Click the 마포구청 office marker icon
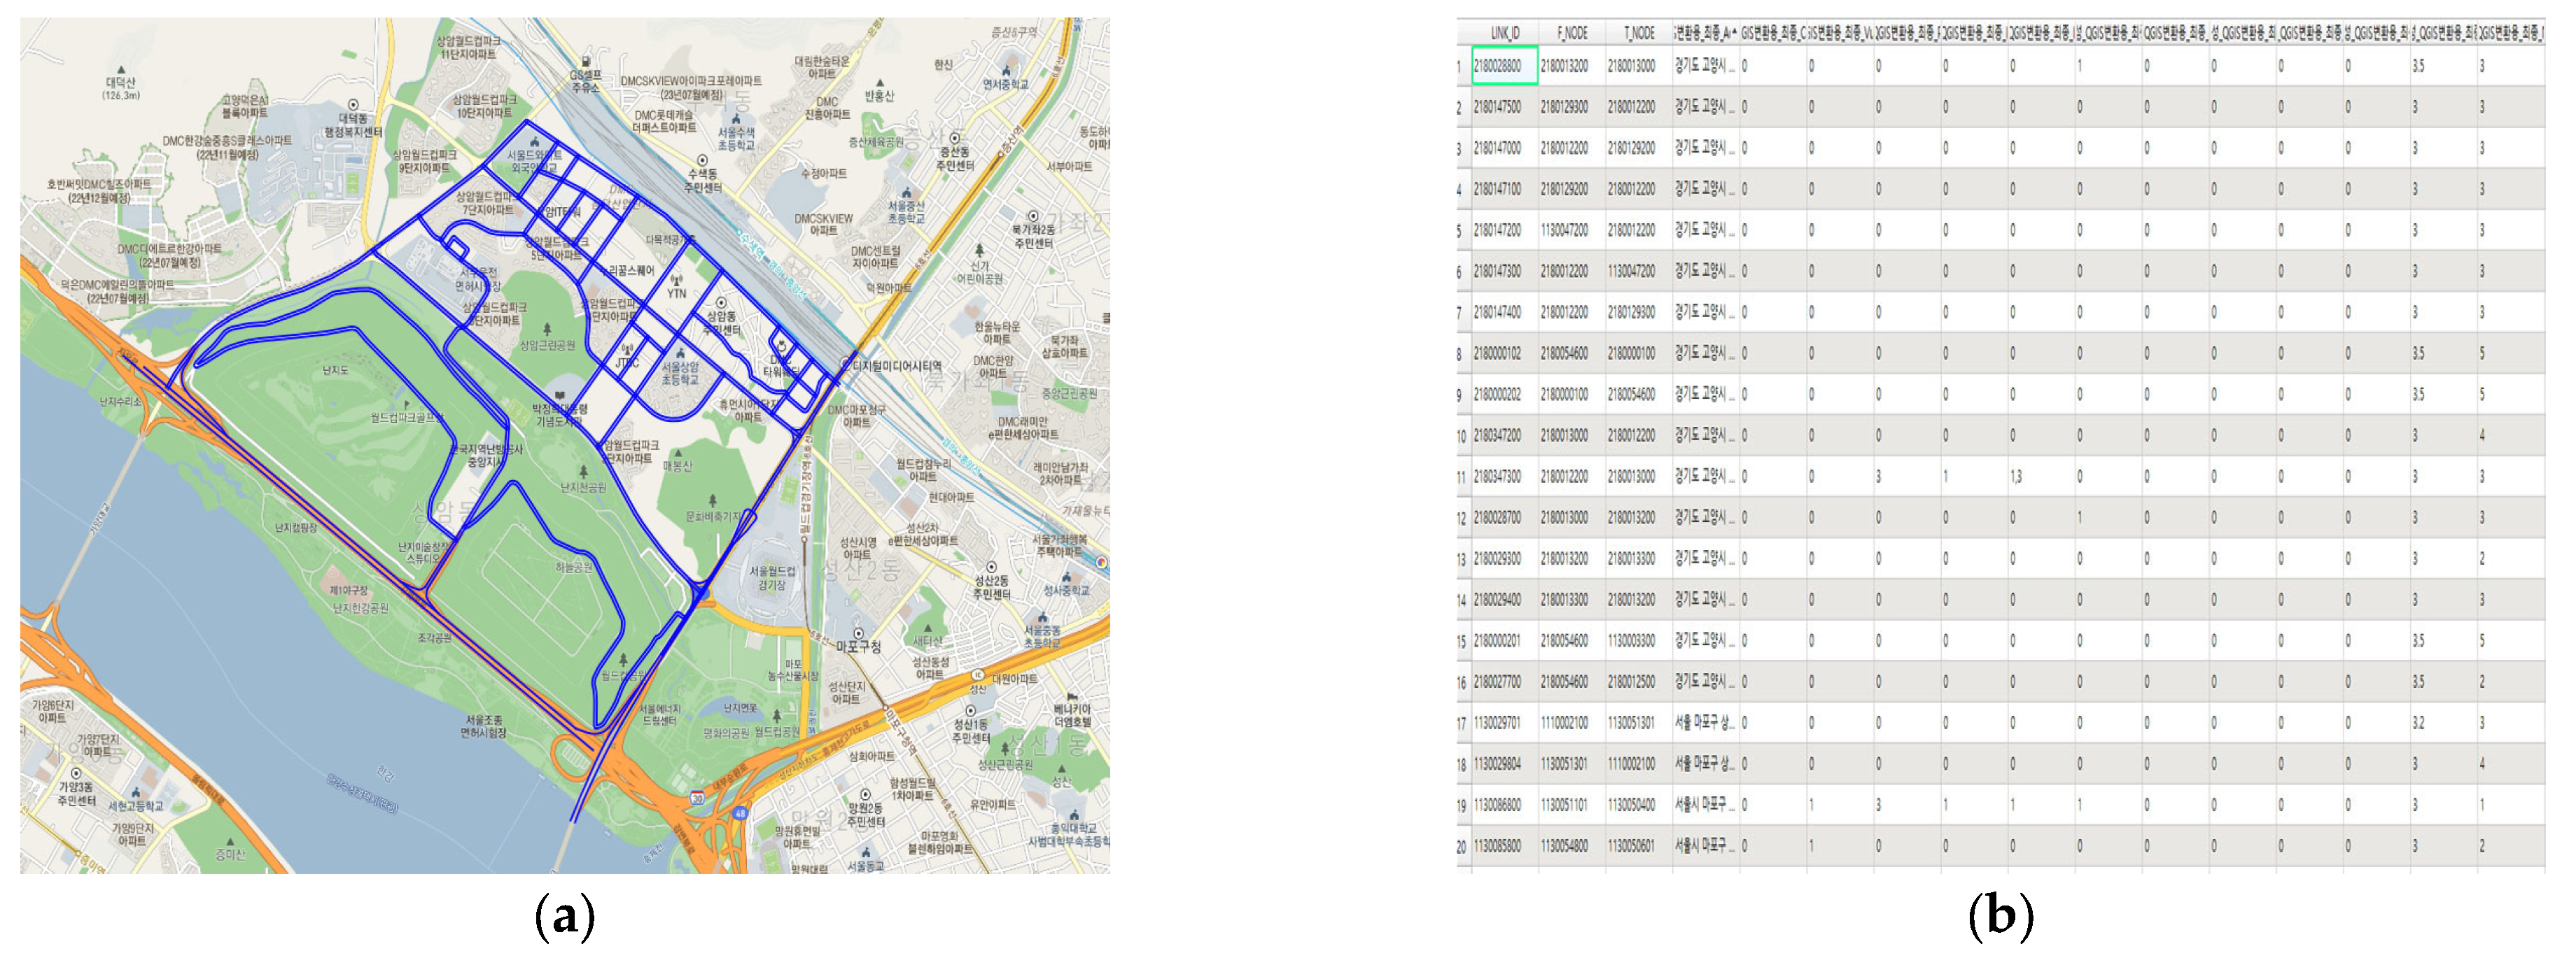The height and width of the screenshot is (958, 2576). pos(858,633)
